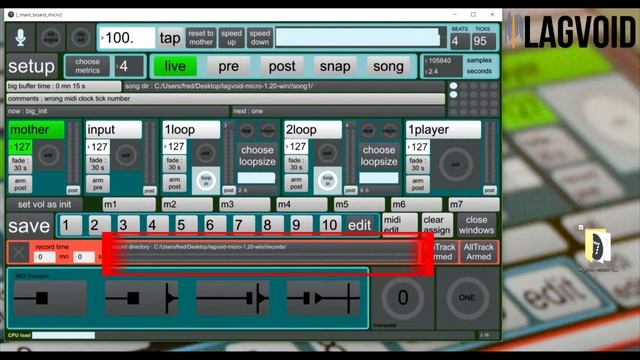
Task: Click the 2loop loopsize light bar
Action: pos(378,178)
